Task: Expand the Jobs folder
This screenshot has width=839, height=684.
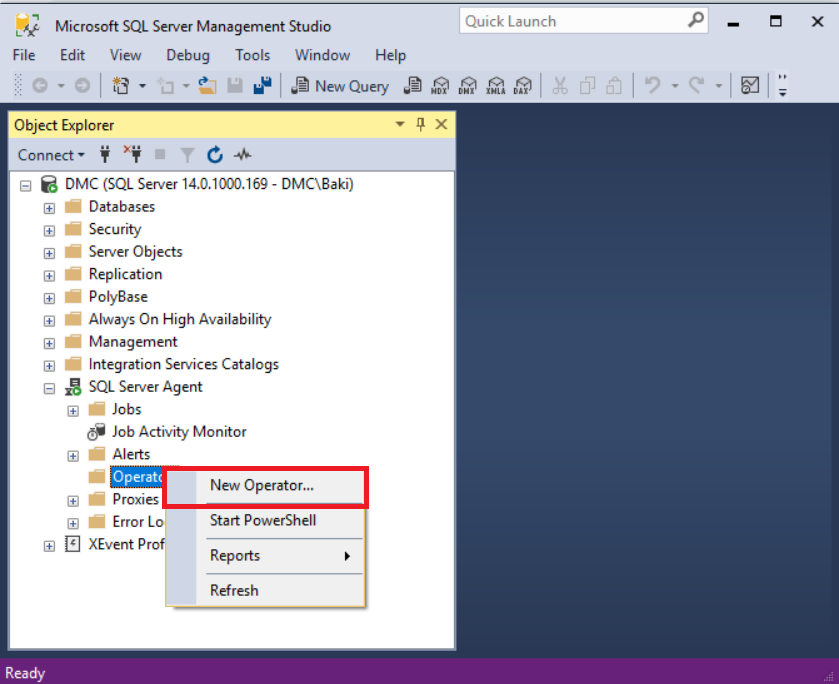Action: (x=73, y=410)
